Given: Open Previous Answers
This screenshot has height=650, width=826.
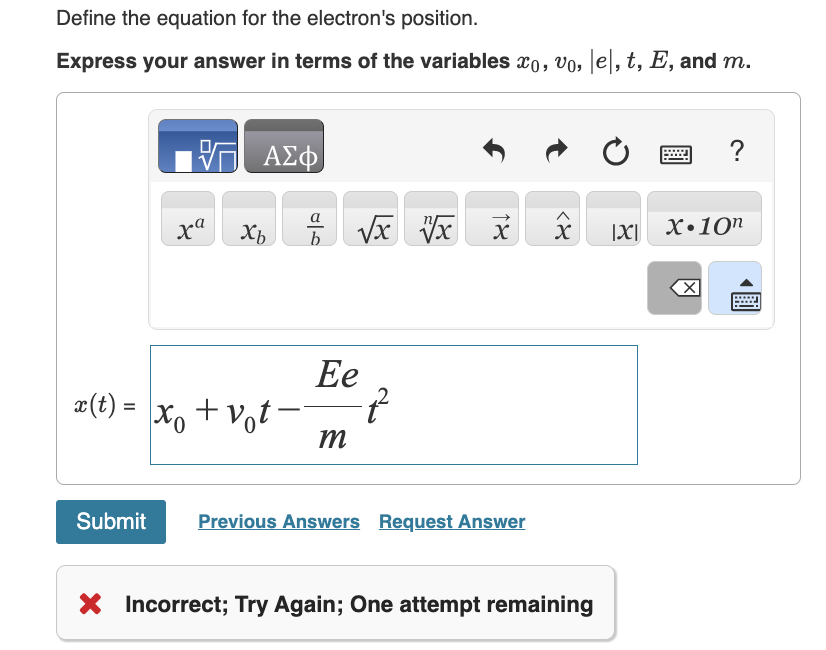Looking at the screenshot, I should (279, 521).
